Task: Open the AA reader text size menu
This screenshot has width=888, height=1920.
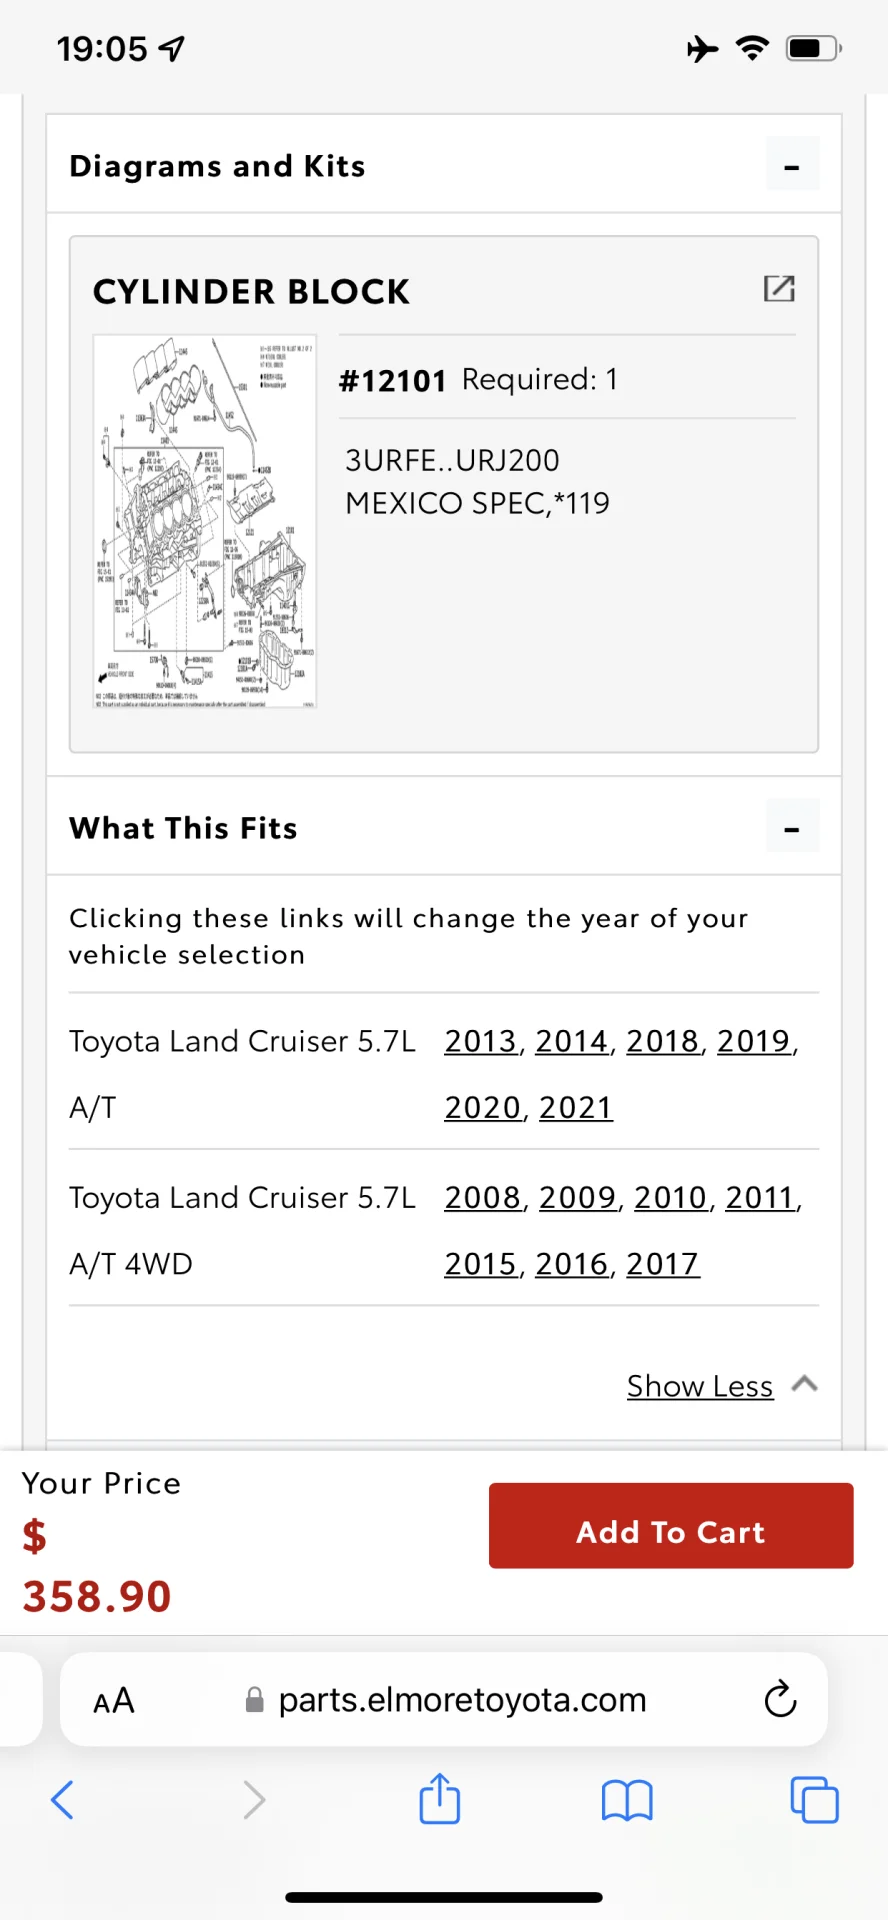Action: [x=114, y=1700]
